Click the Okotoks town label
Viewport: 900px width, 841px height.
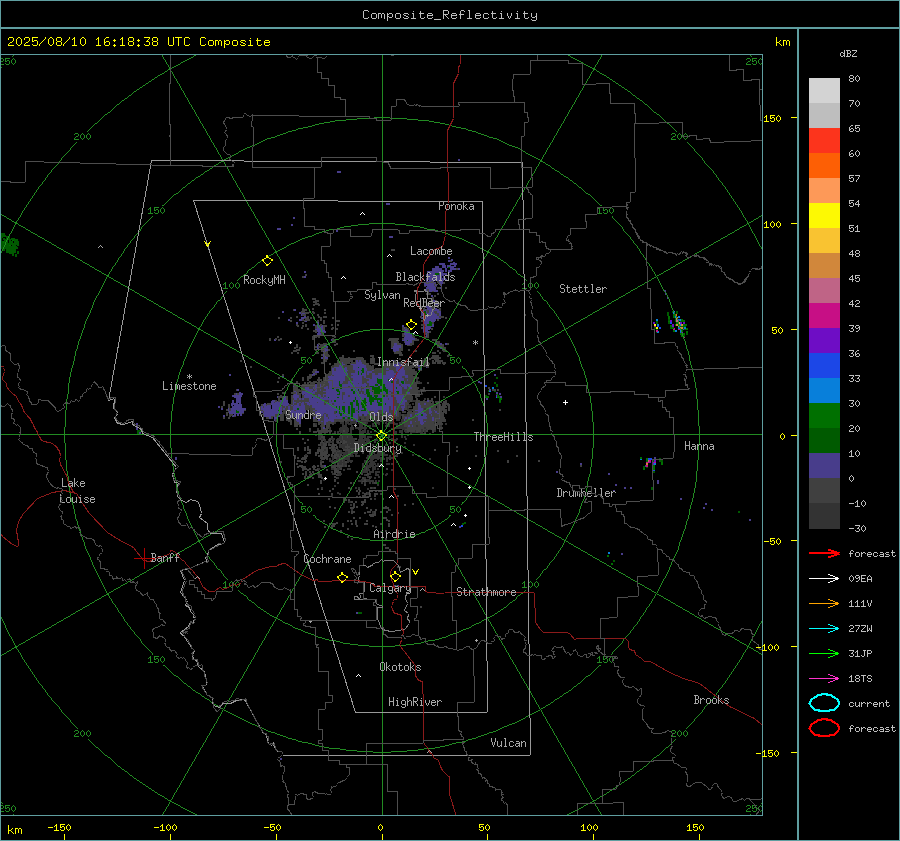coord(400,666)
